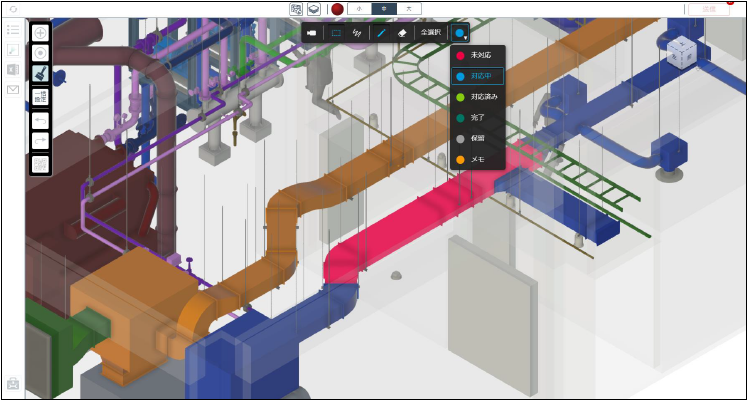Click the undo arrow in left toolbar
Viewport: 749px width, 402px height.
coord(41,120)
